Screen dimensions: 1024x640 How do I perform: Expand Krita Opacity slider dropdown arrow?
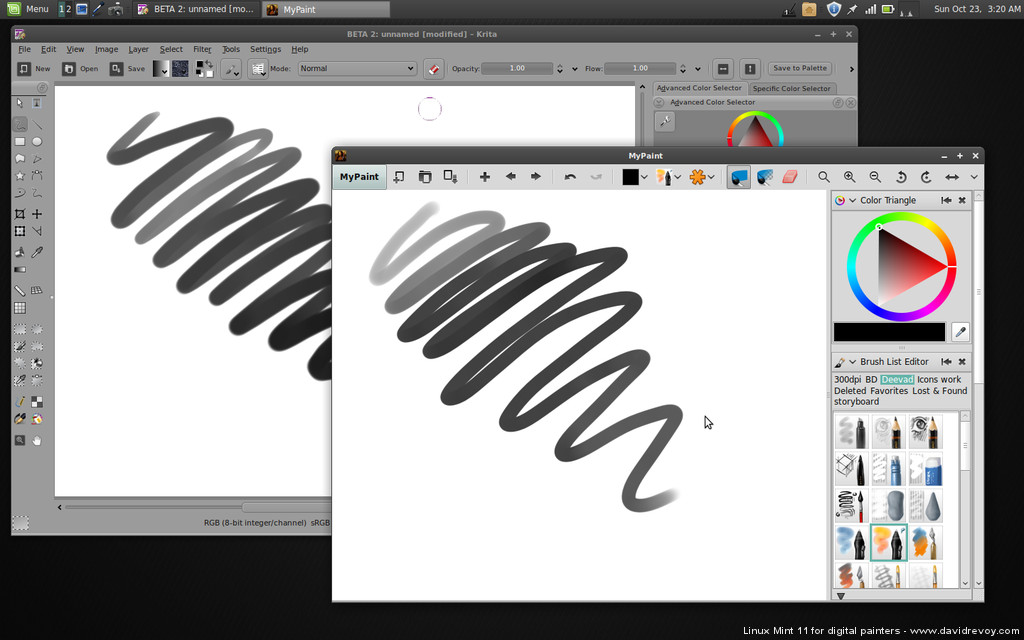pyautogui.click(x=575, y=69)
